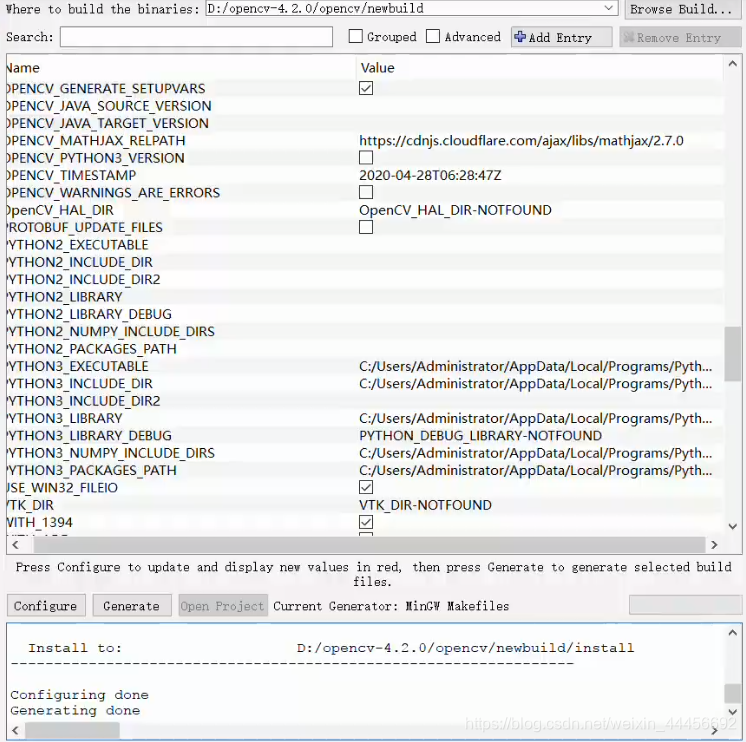Select the PYTHON2_NUMPY_INCLUDE_DIRS row
The width and height of the screenshot is (746, 742).
tap(365, 332)
